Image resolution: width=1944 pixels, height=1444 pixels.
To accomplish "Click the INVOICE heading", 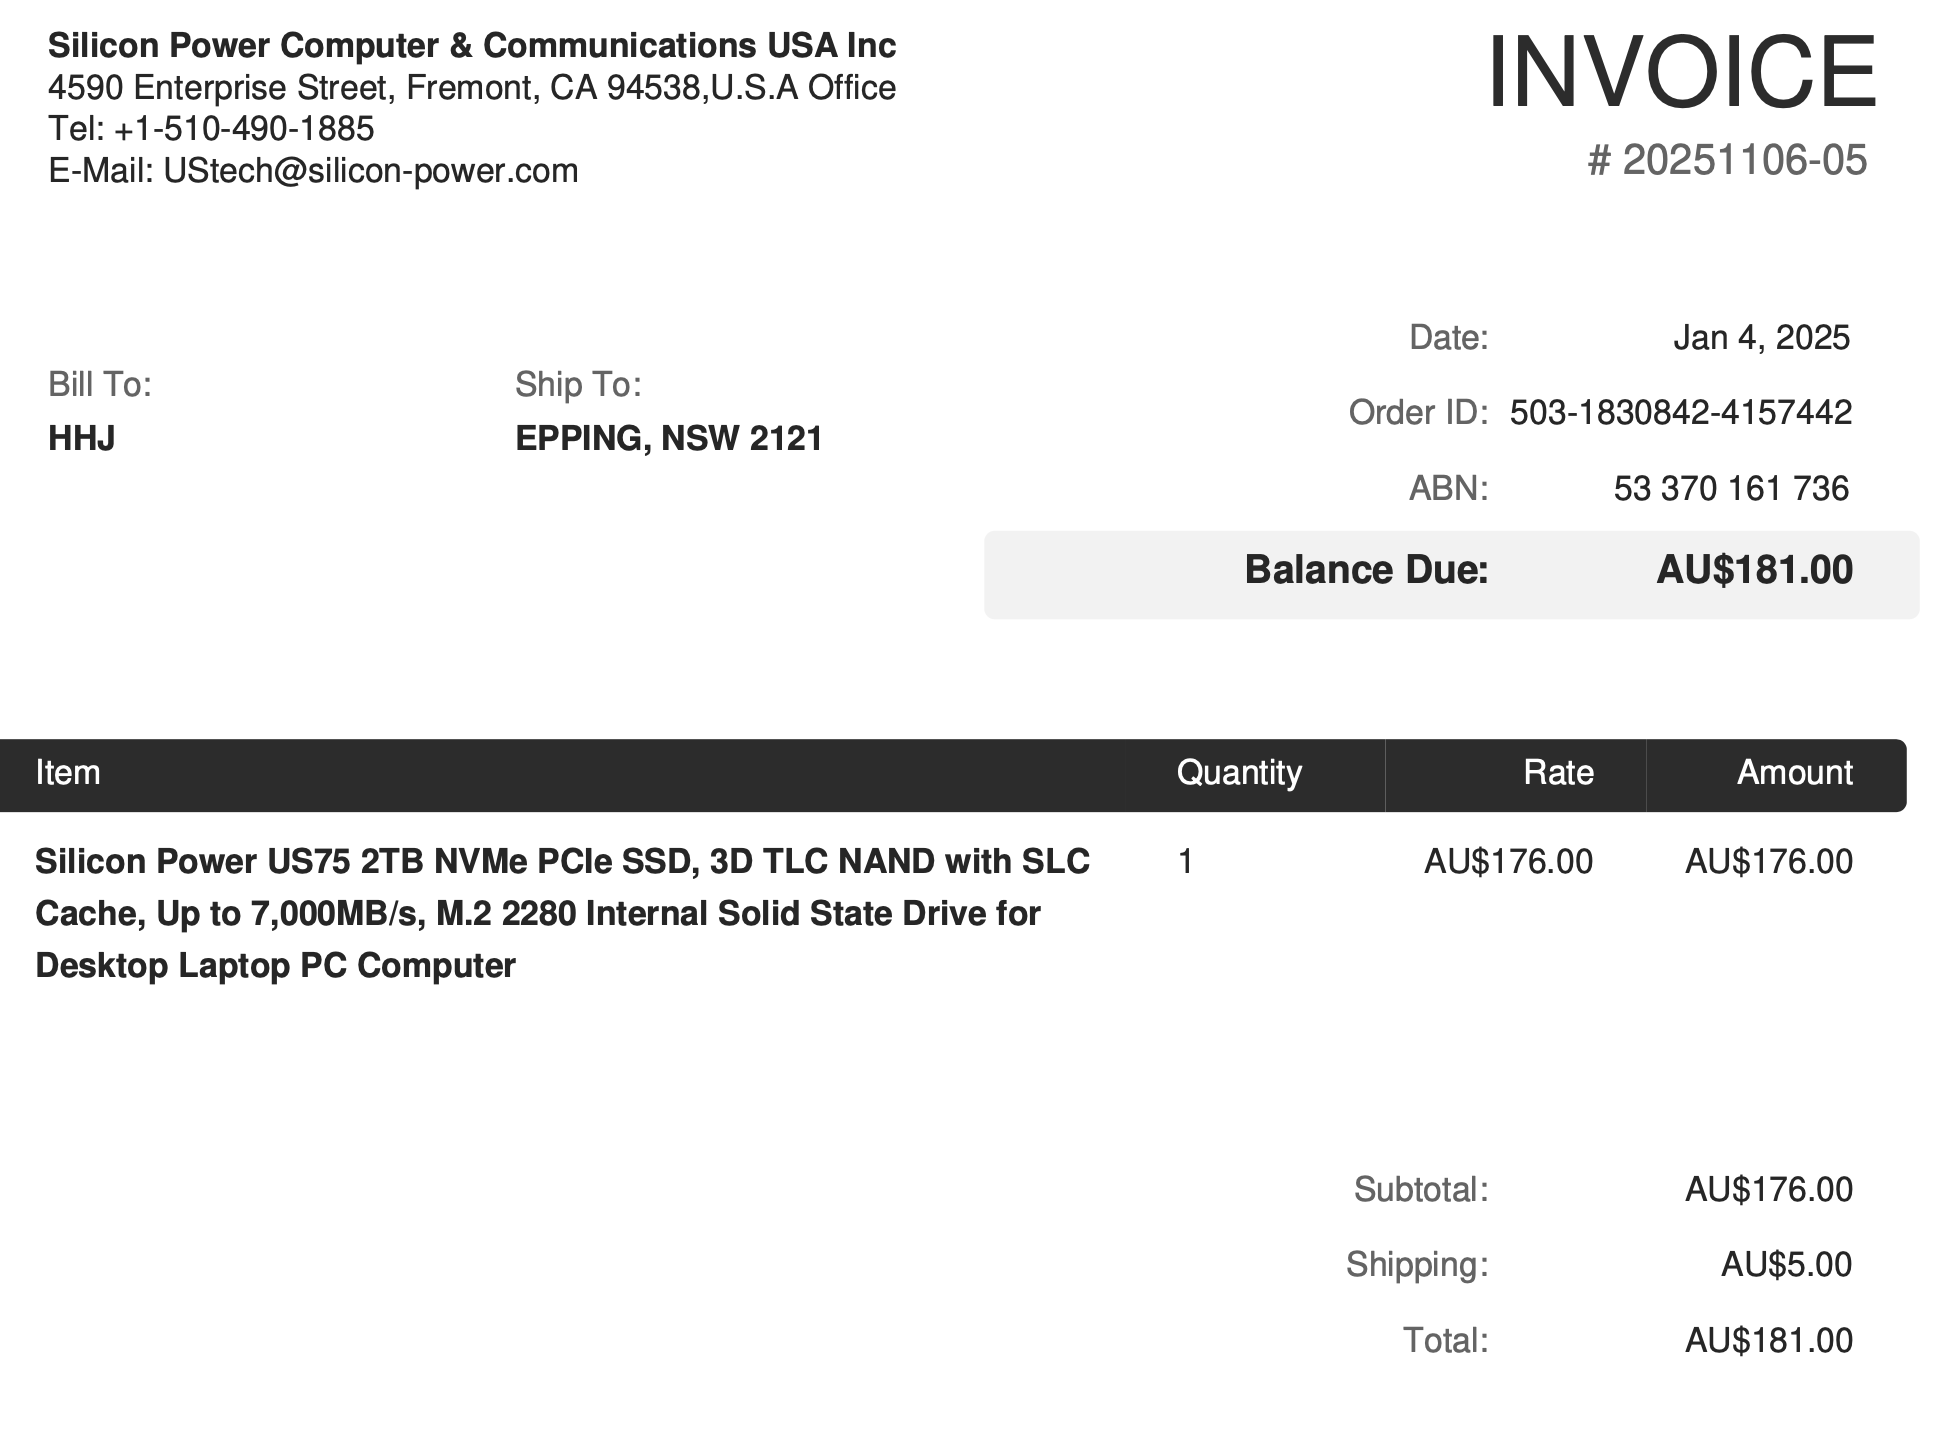I will click(1681, 73).
